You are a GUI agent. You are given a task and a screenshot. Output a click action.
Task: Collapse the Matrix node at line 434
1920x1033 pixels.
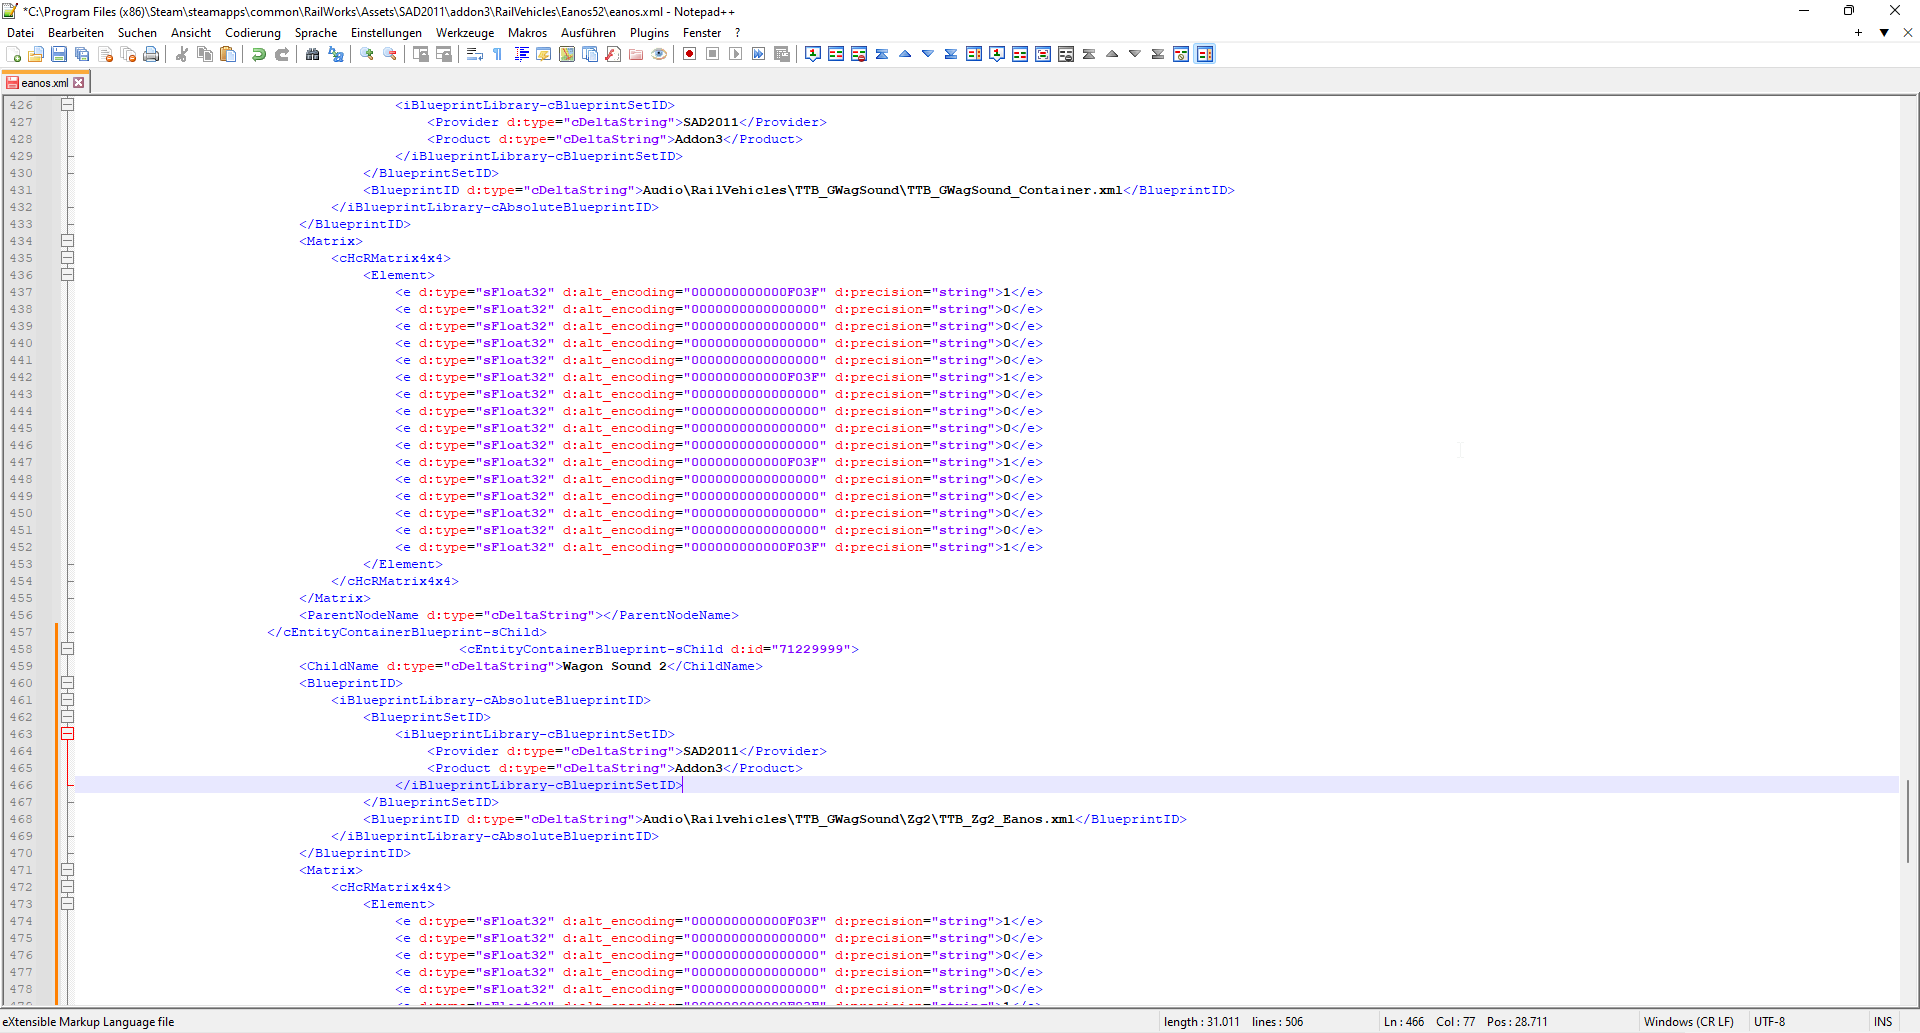point(67,241)
